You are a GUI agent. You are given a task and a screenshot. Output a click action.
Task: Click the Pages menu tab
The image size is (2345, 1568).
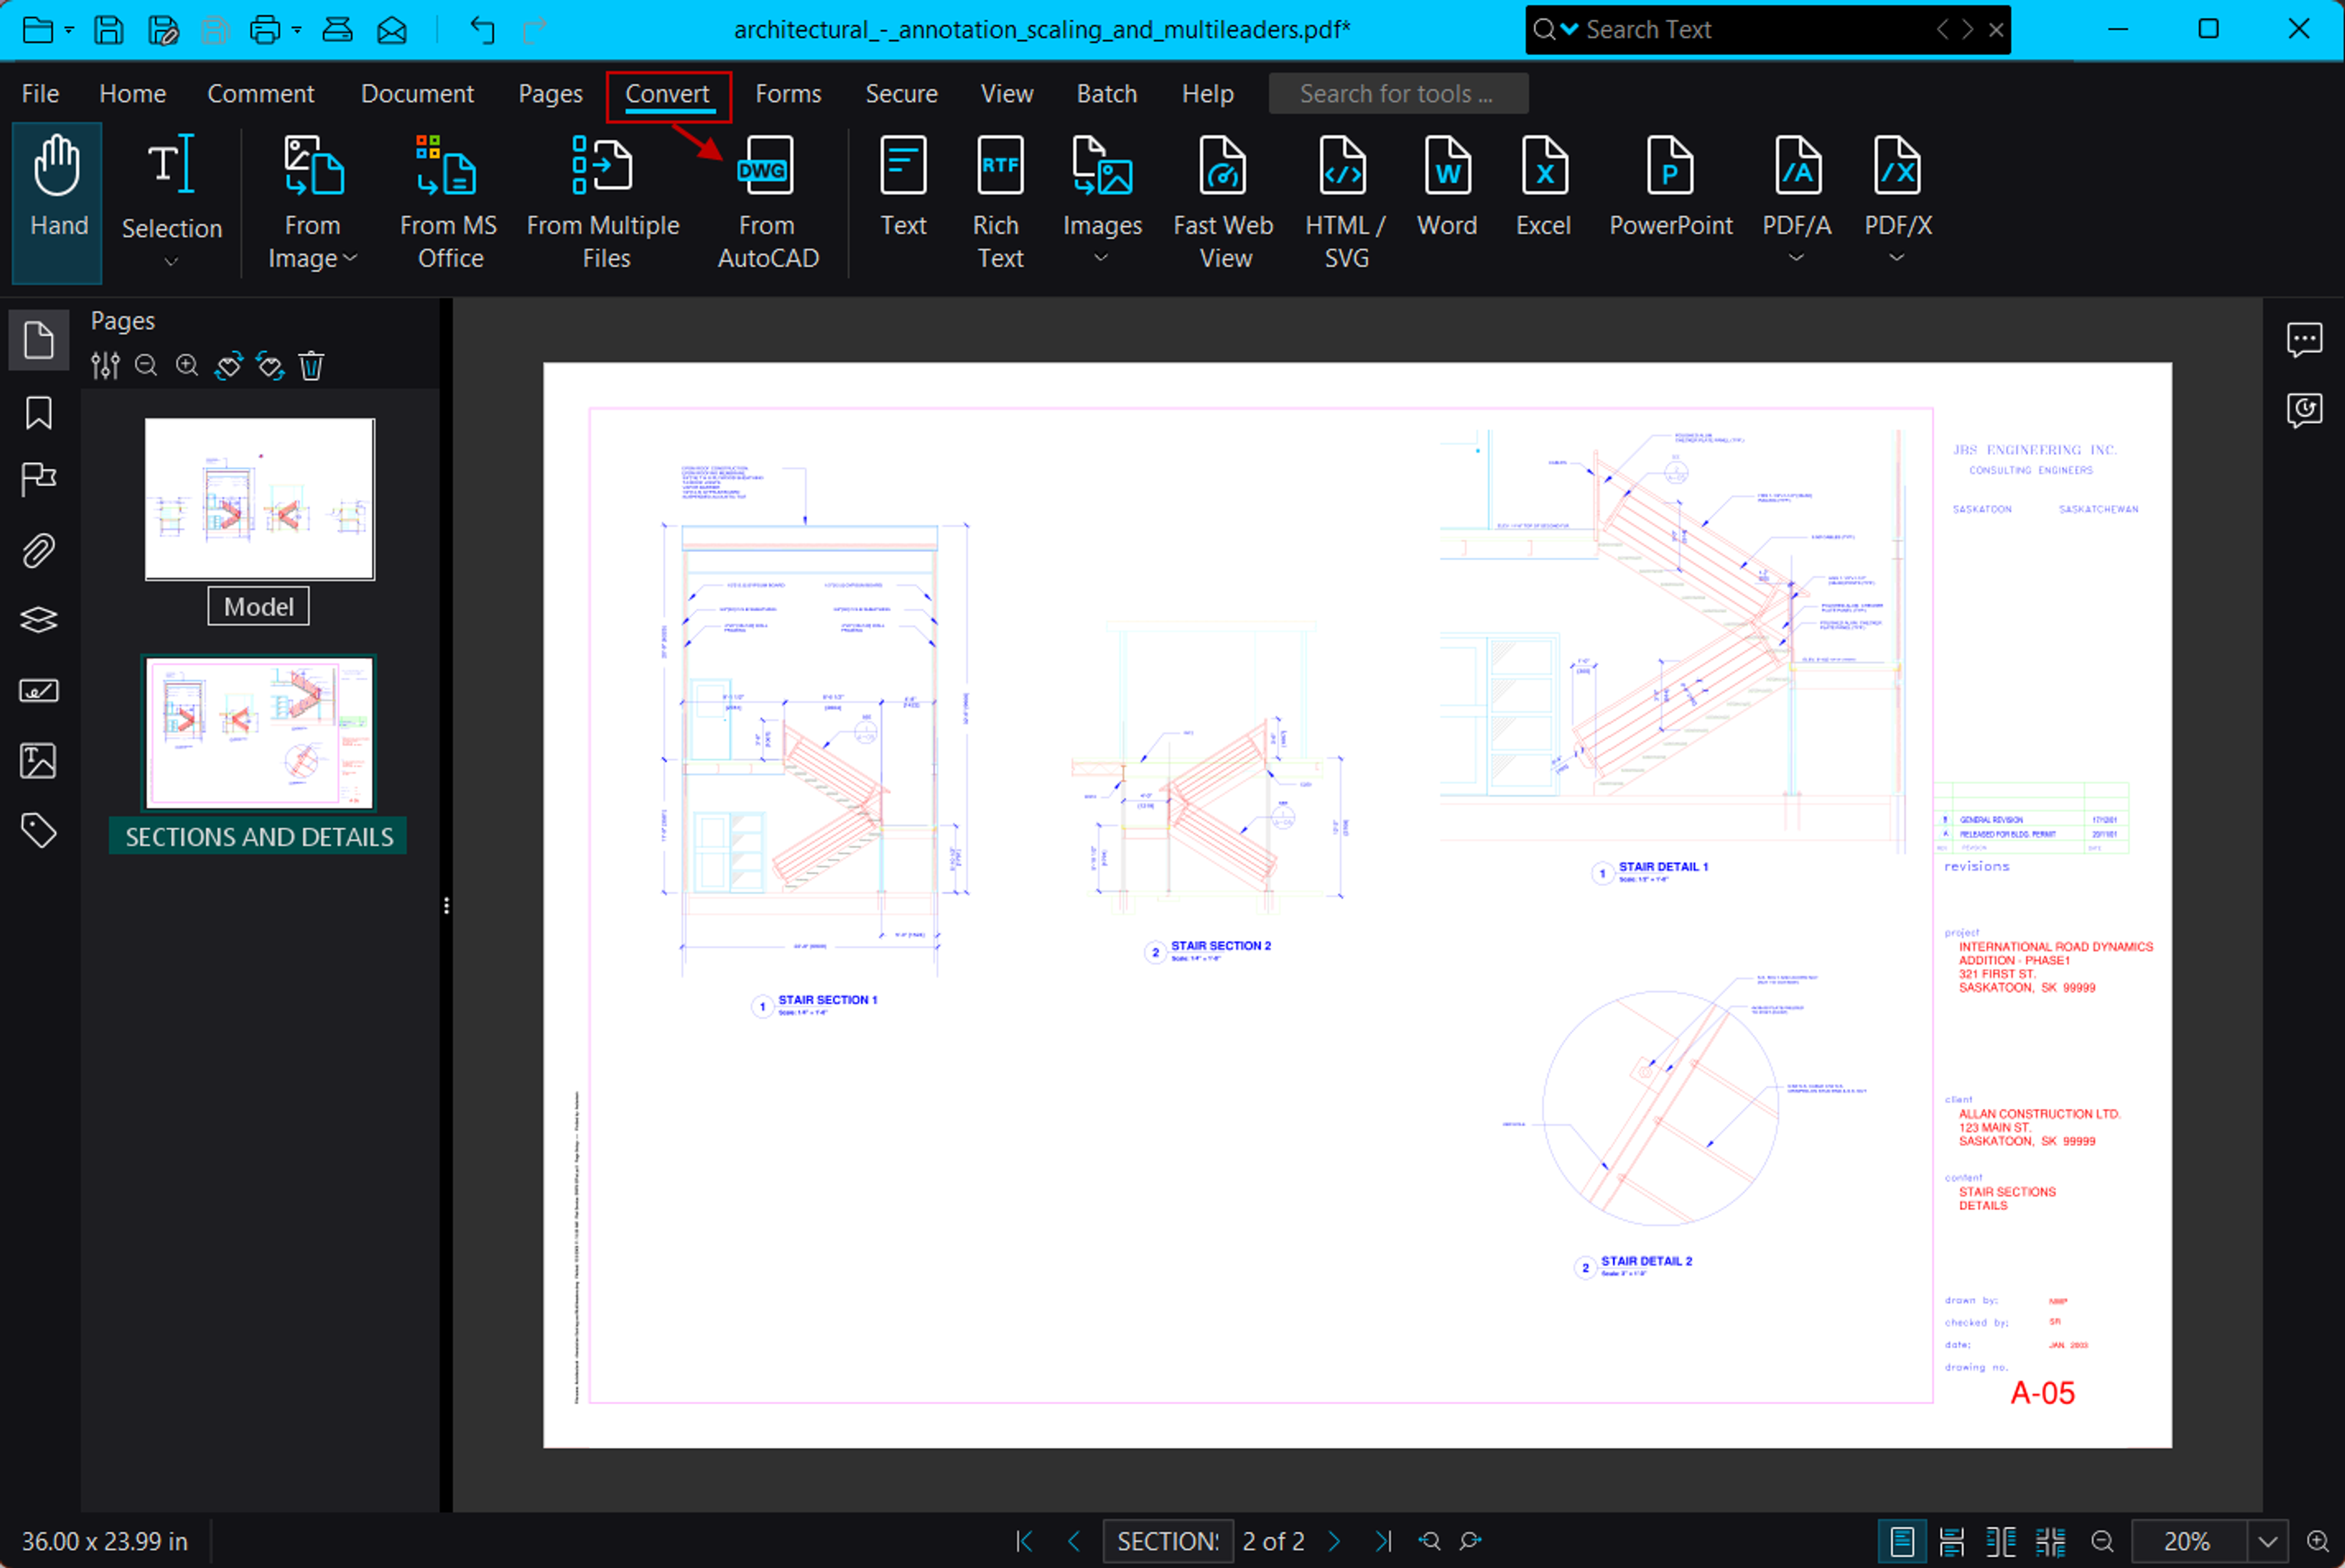(550, 93)
